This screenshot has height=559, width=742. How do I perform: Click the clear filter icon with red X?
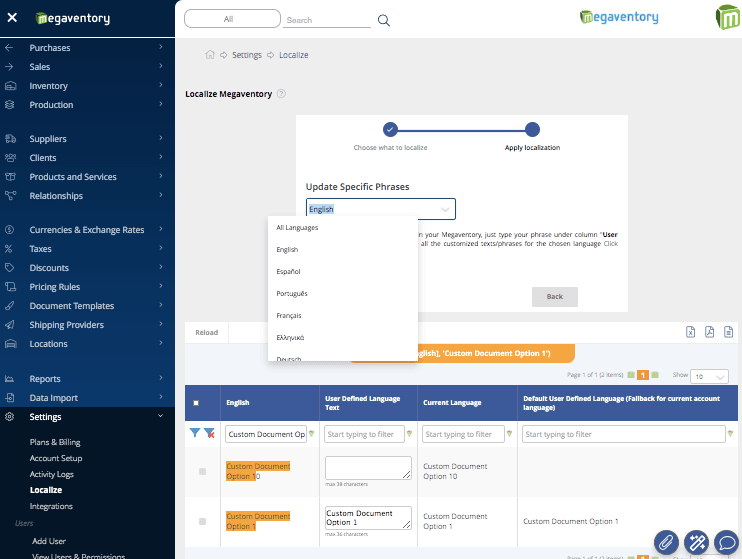click(209, 434)
